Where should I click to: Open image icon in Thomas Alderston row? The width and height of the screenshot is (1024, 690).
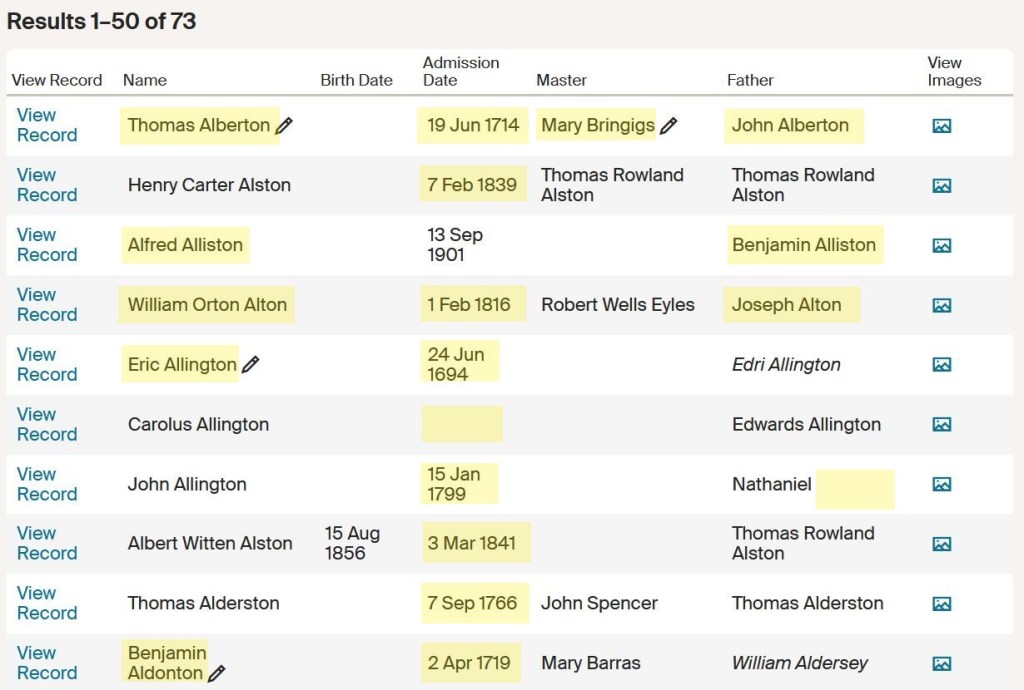tap(941, 604)
